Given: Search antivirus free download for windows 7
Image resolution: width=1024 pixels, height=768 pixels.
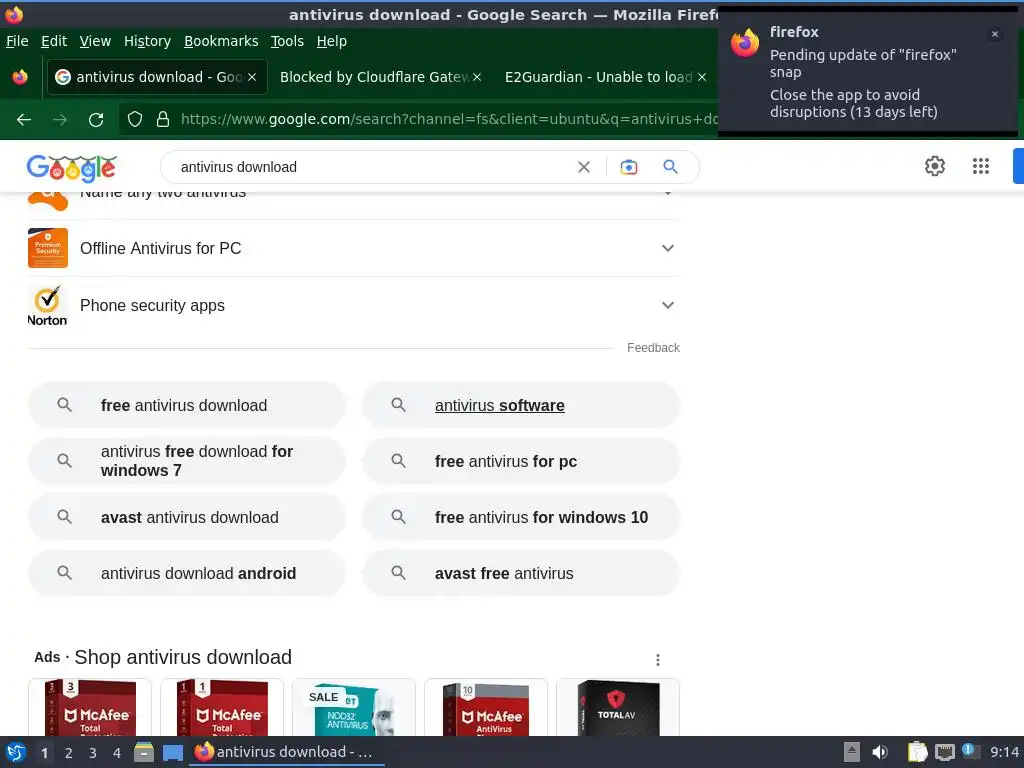Looking at the screenshot, I should pos(186,461).
